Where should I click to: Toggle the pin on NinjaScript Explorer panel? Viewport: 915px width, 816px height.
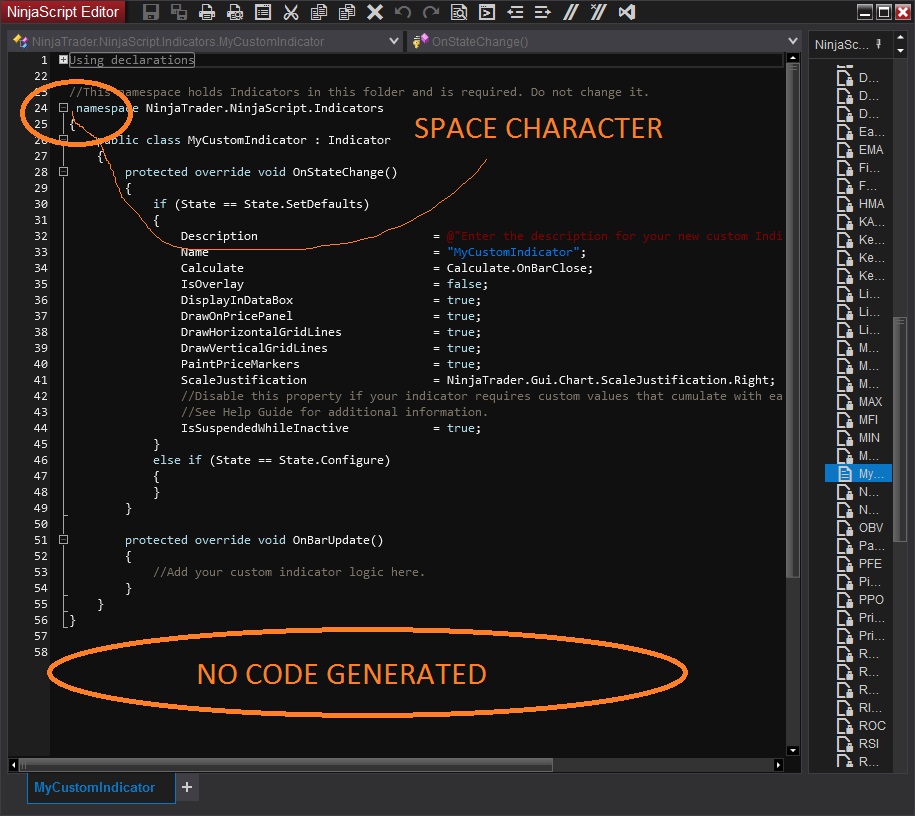878,43
